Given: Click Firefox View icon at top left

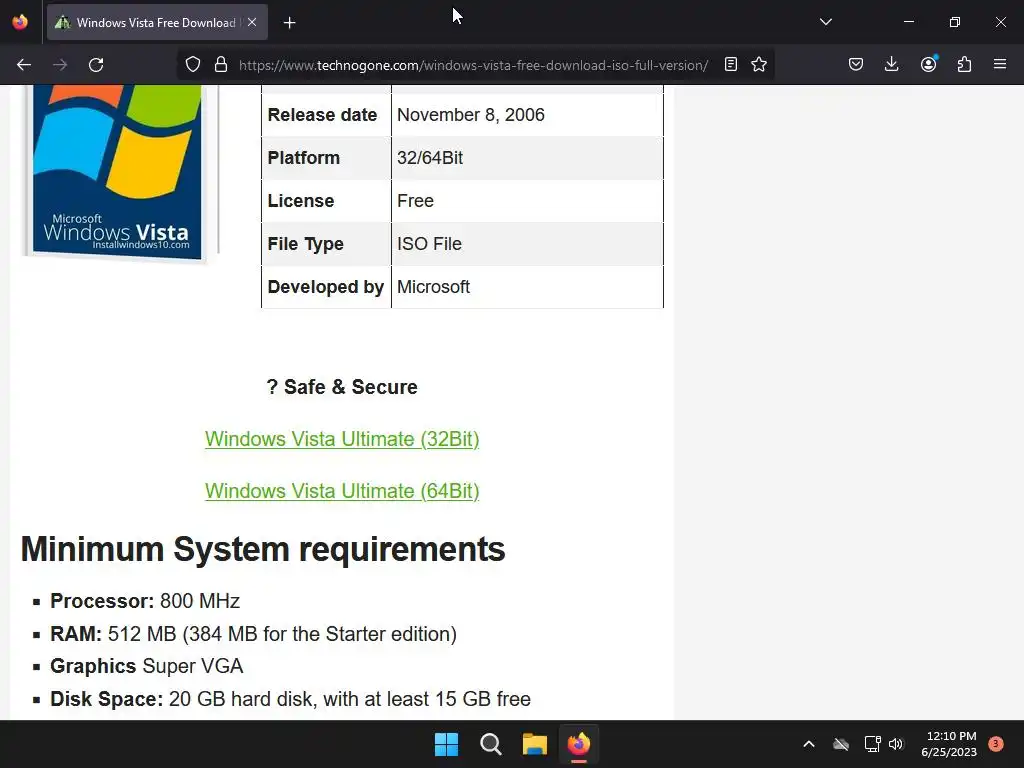Looking at the screenshot, I should (x=20, y=22).
